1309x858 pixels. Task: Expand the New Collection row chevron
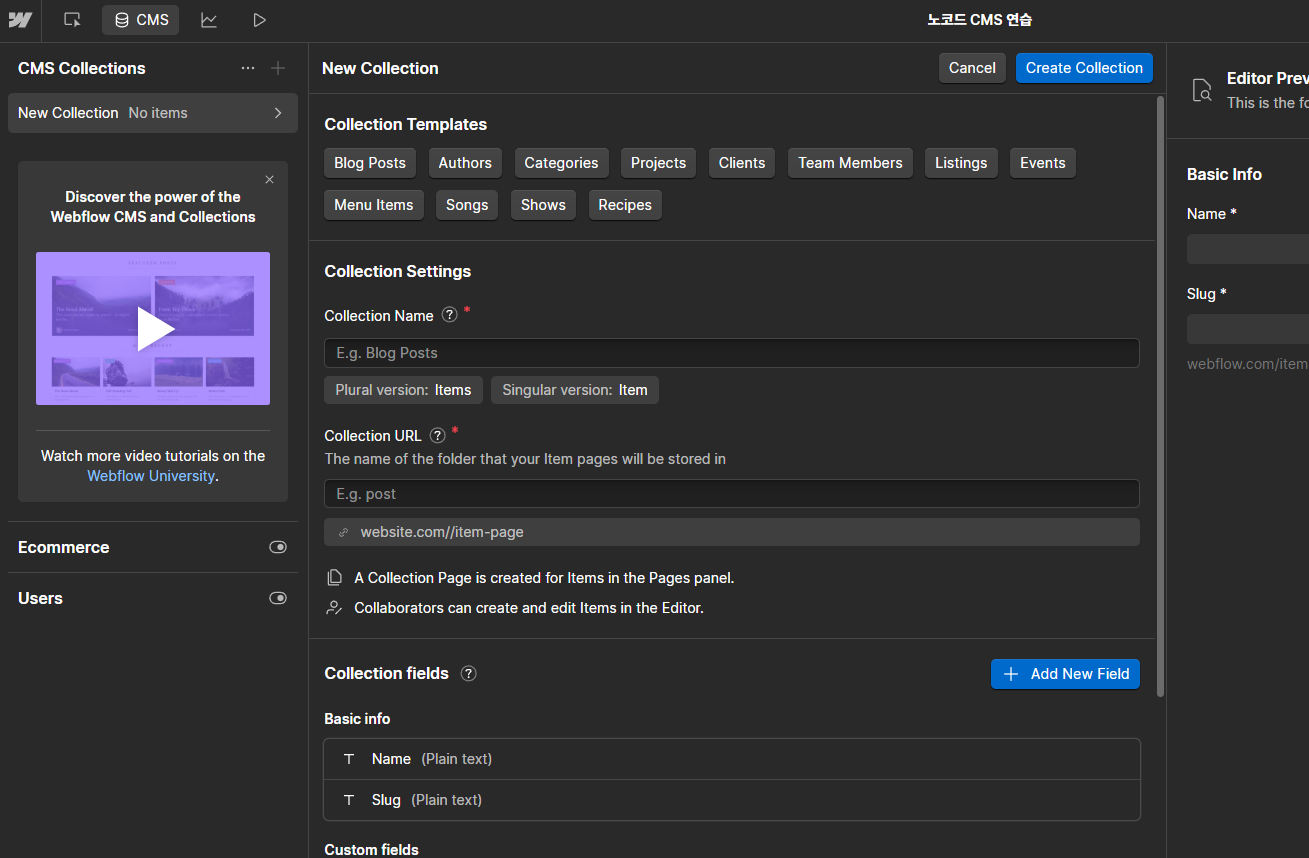point(278,113)
